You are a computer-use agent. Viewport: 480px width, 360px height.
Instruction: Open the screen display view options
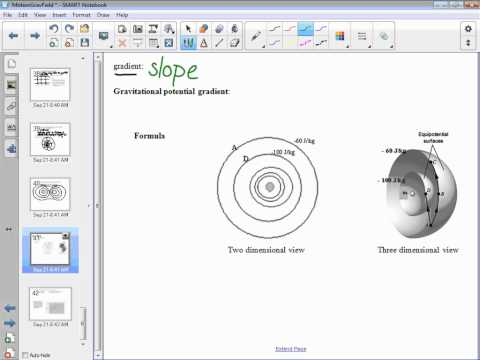click(104, 36)
